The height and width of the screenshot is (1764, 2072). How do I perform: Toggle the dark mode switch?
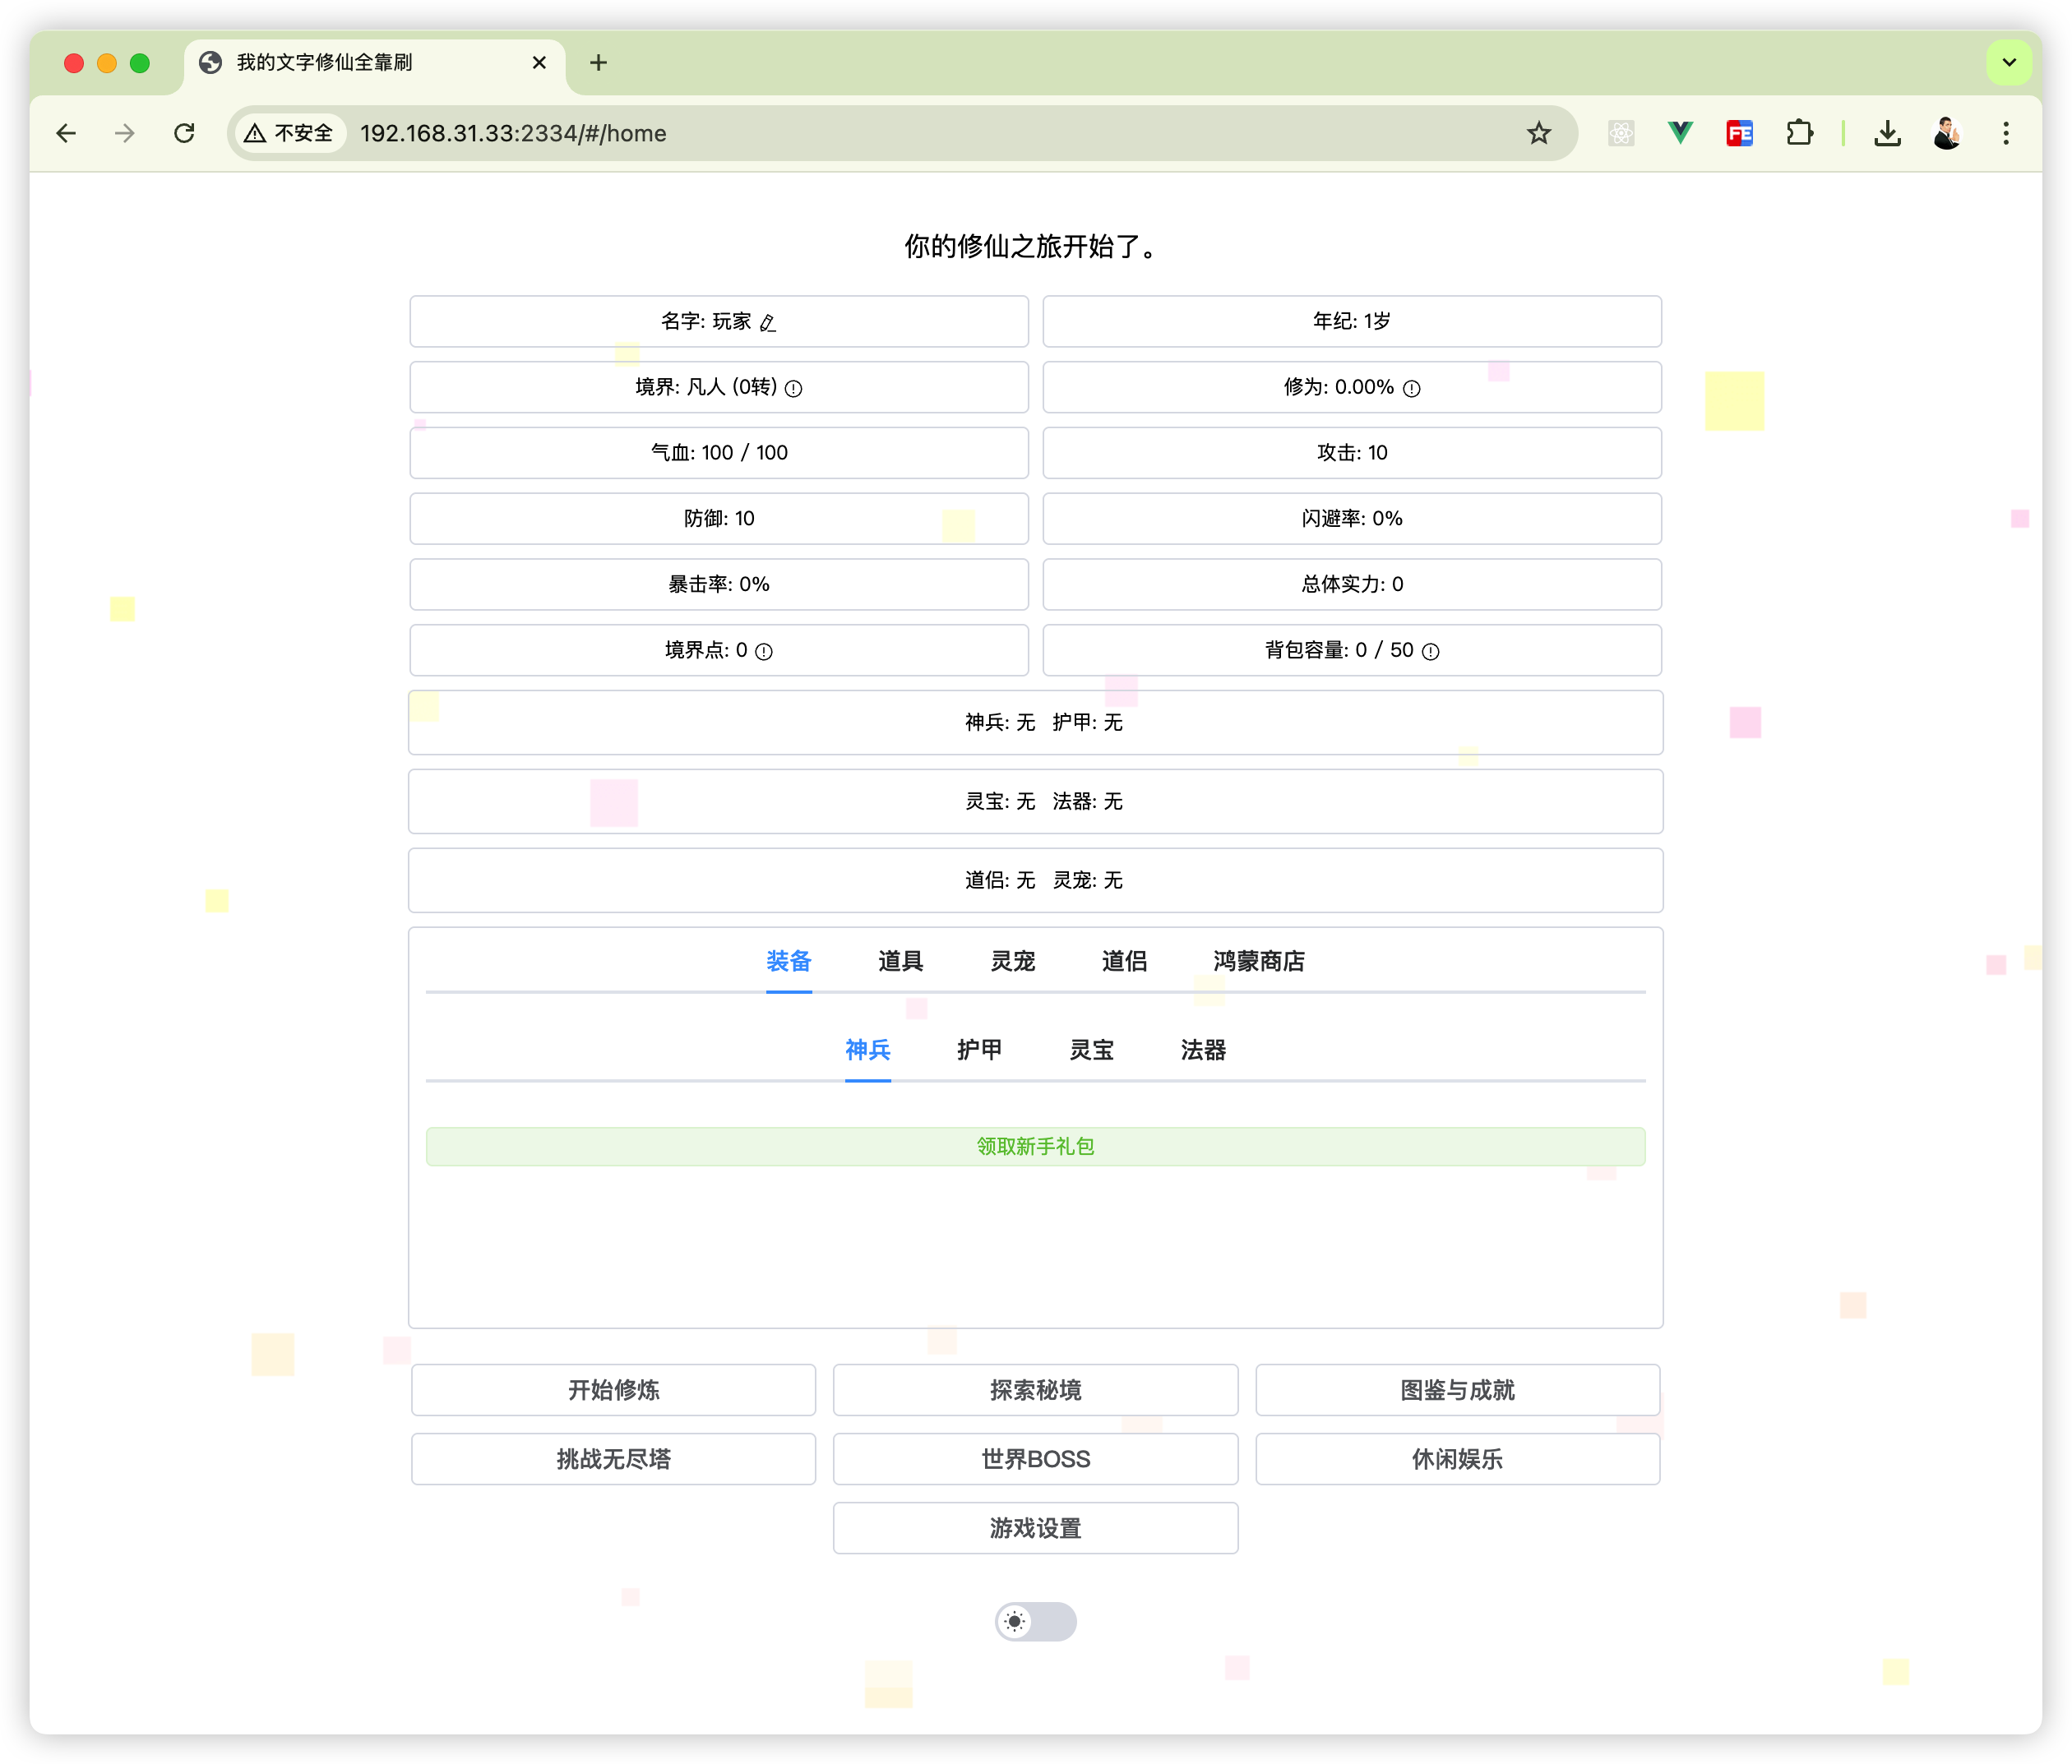click(1035, 1621)
